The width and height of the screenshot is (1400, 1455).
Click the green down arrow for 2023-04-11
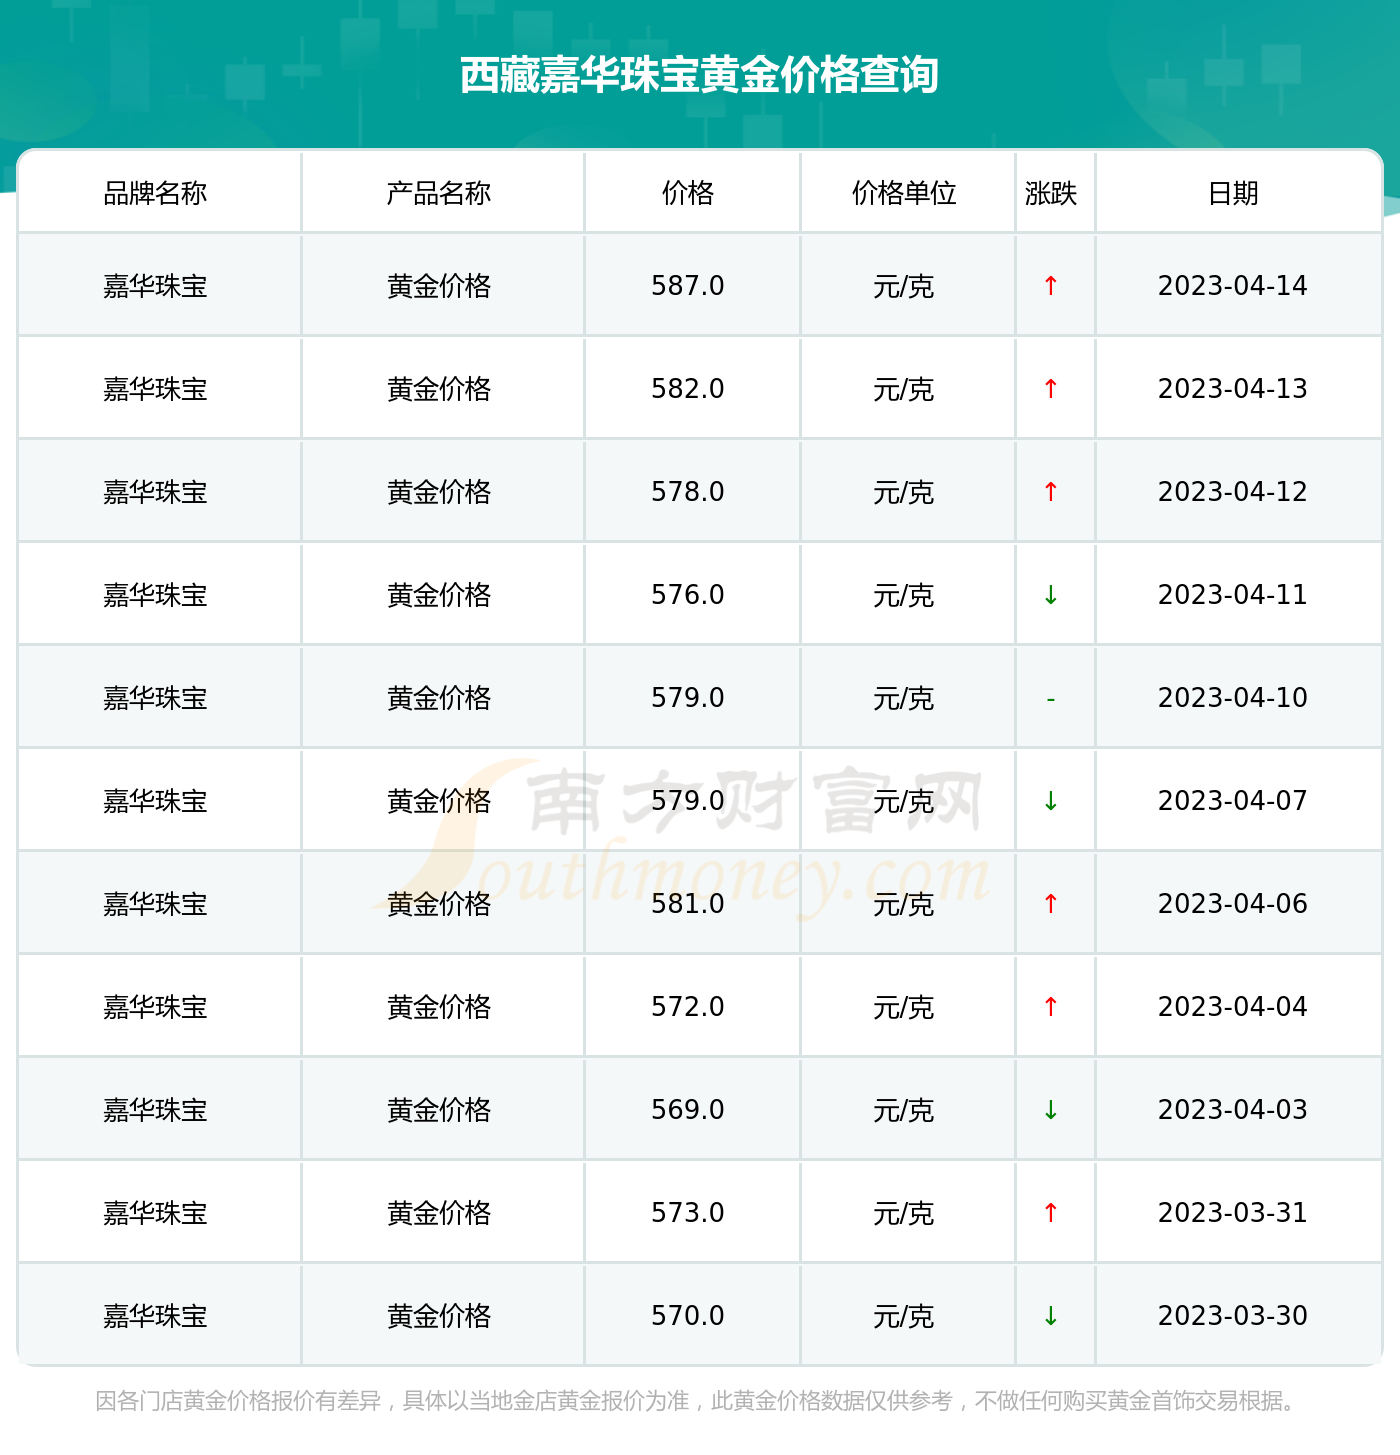point(1050,595)
